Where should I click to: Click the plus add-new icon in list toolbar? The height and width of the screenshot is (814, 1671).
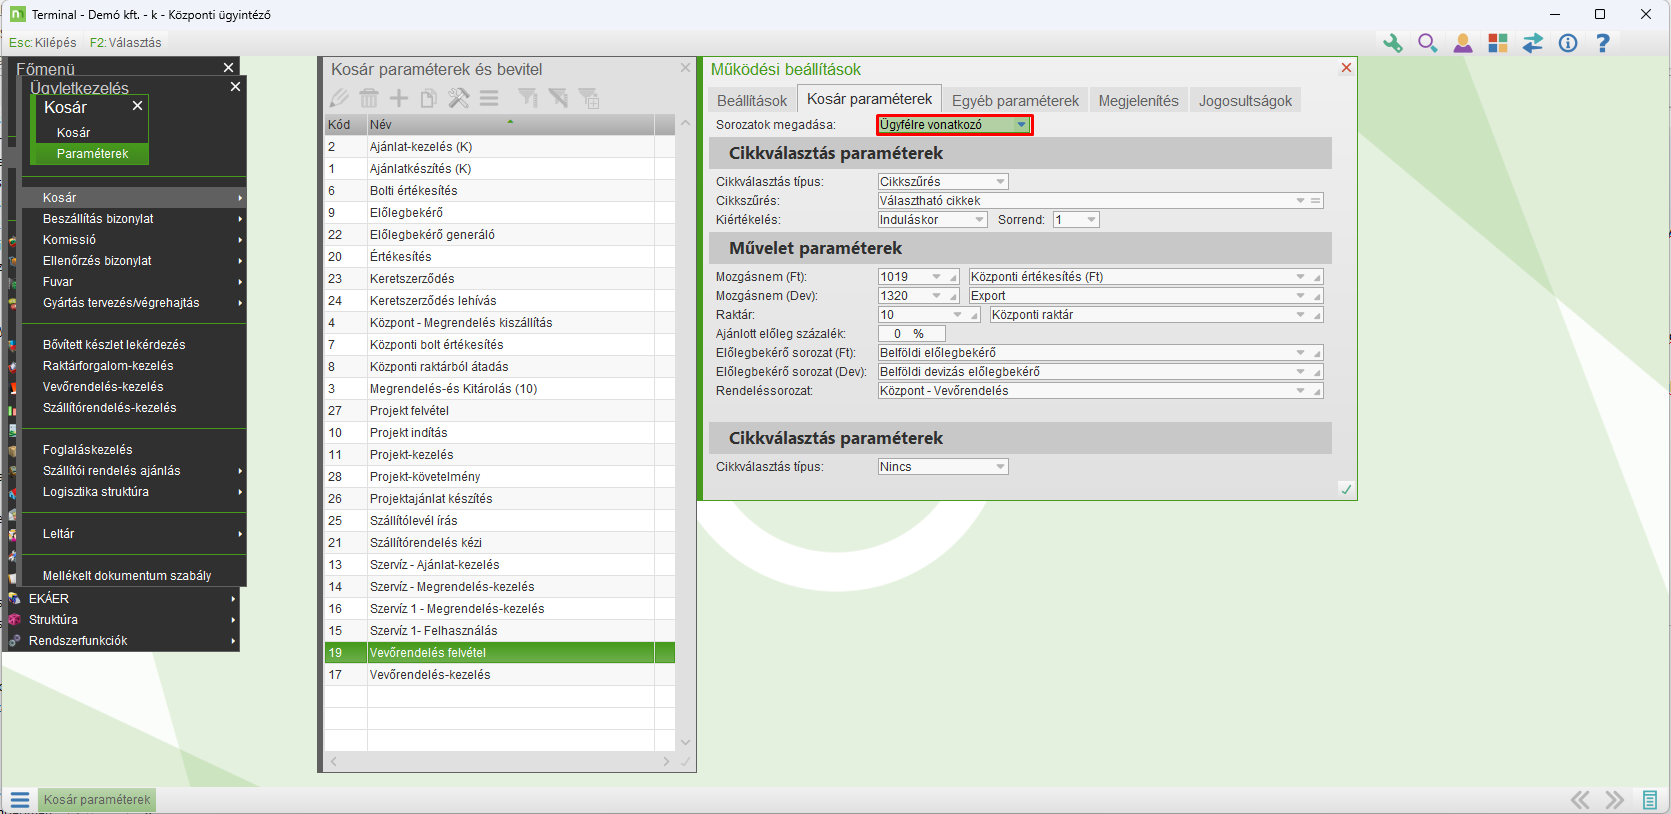[399, 98]
